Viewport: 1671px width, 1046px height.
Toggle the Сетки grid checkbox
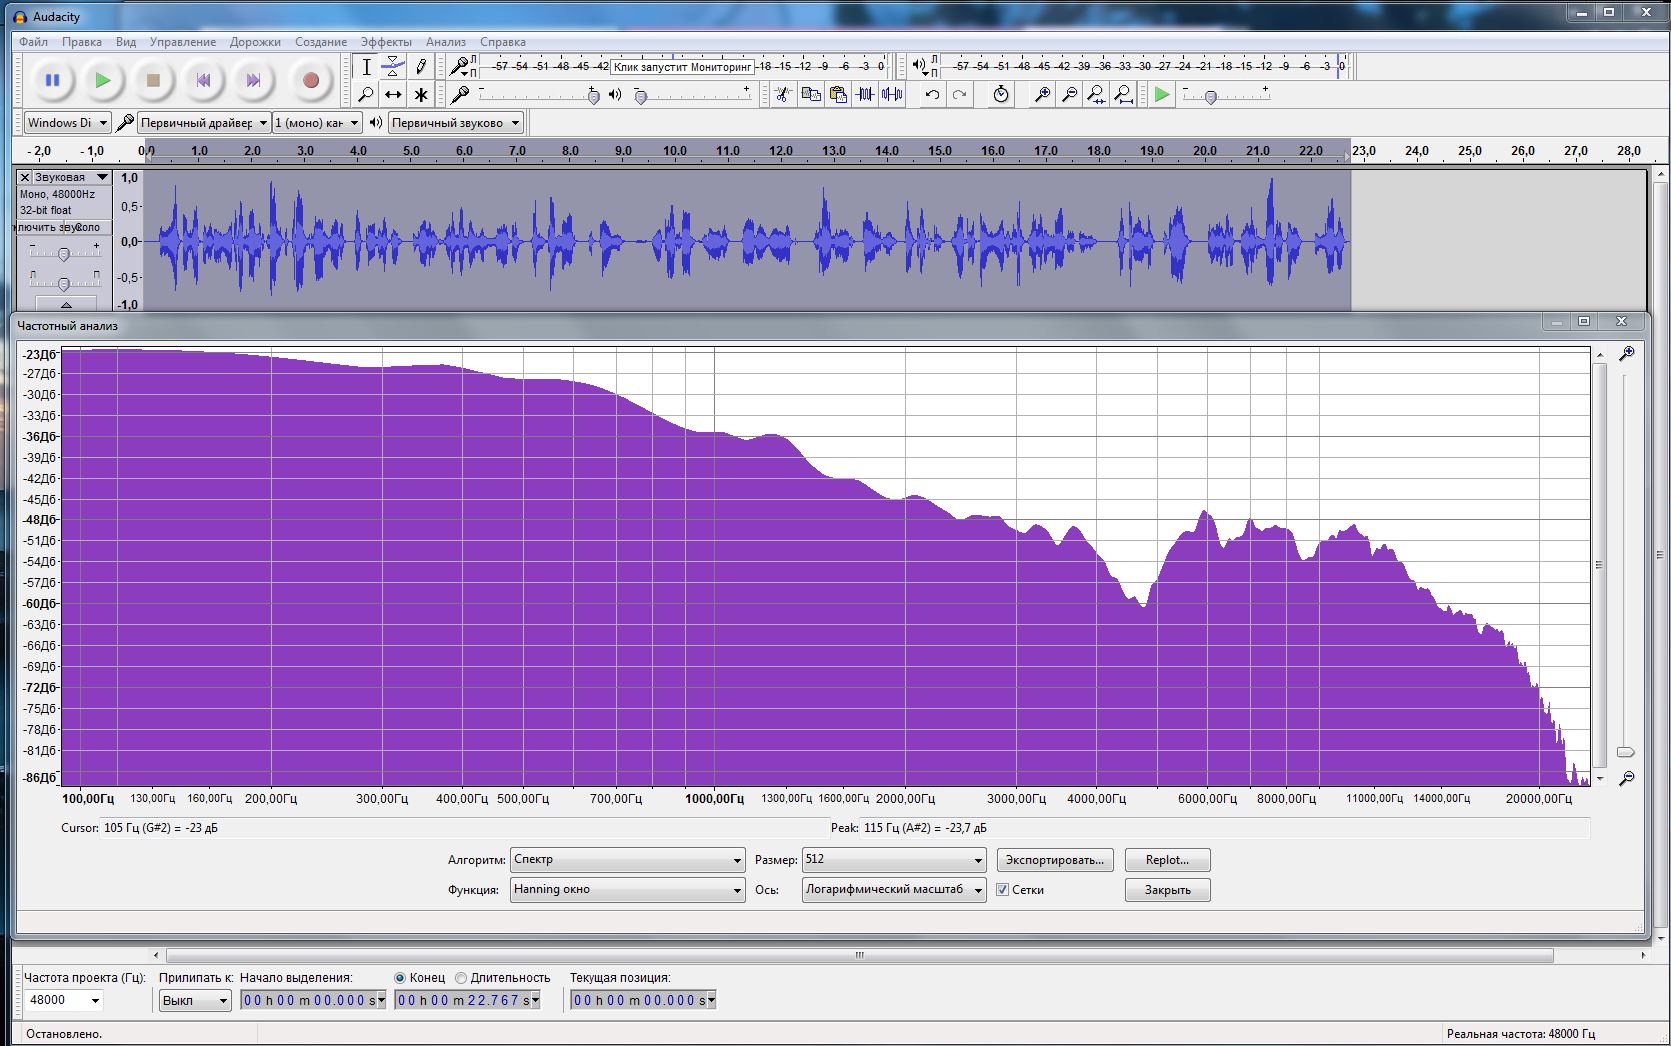pos(1002,890)
